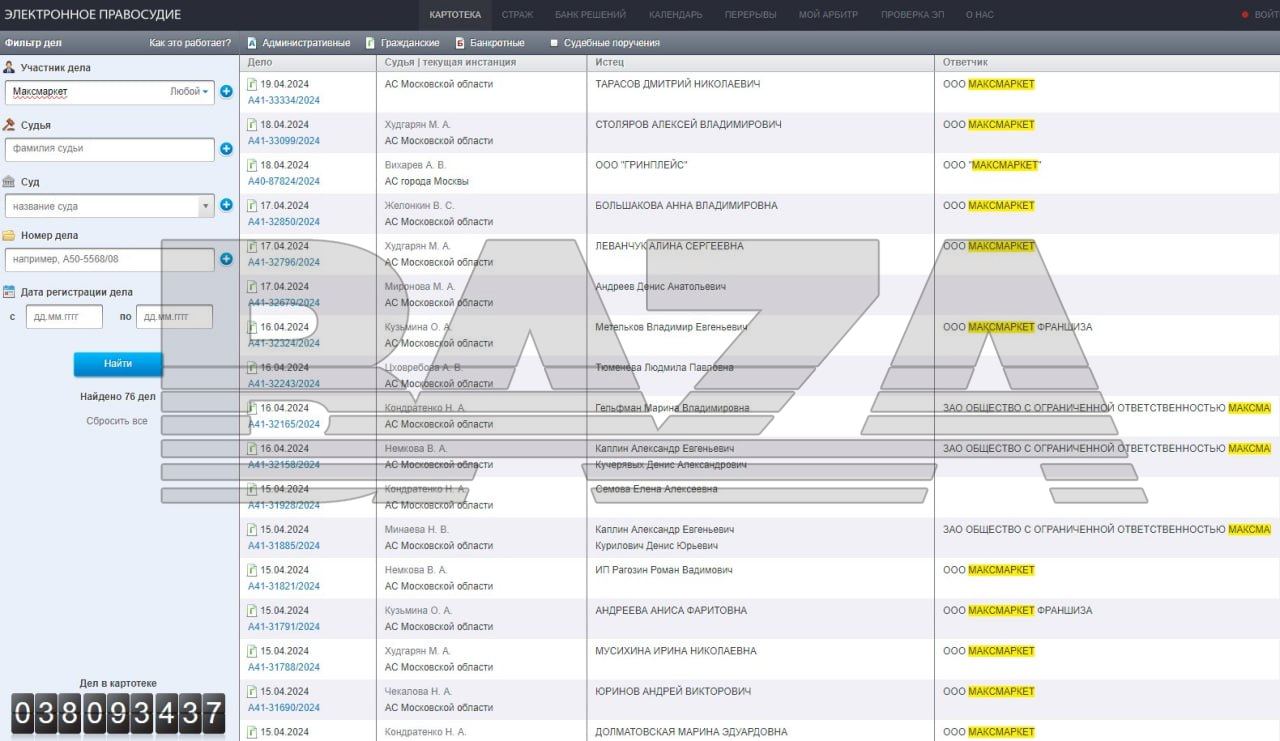Click the start date registration field
Image resolution: width=1280 pixels, height=741 pixels.
pos(64,317)
